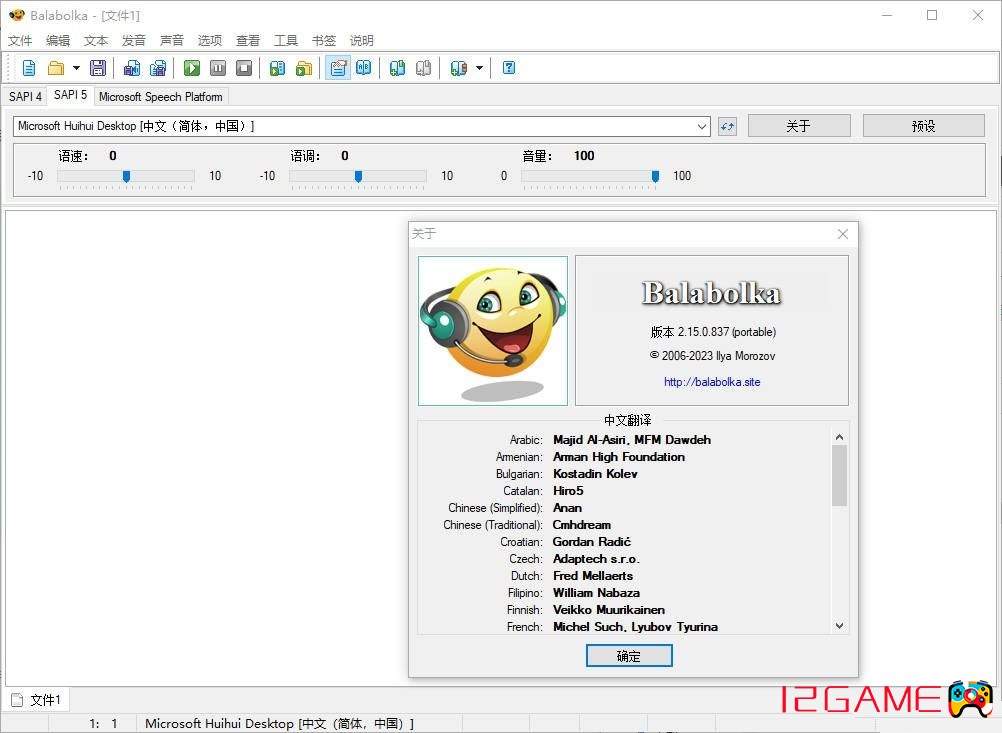Open the 书签 menu
The width and height of the screenshot is (1002, 733).
(x=324, y=40)
